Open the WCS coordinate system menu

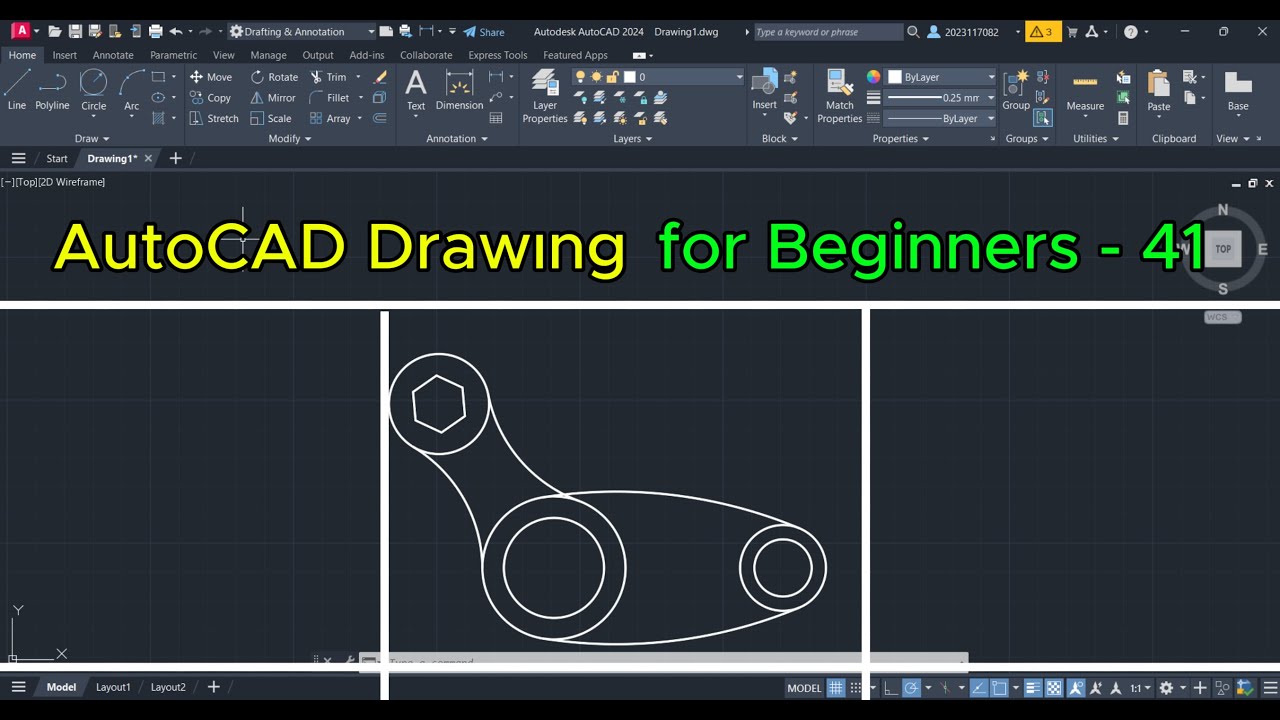click(x=1222, y=317)
